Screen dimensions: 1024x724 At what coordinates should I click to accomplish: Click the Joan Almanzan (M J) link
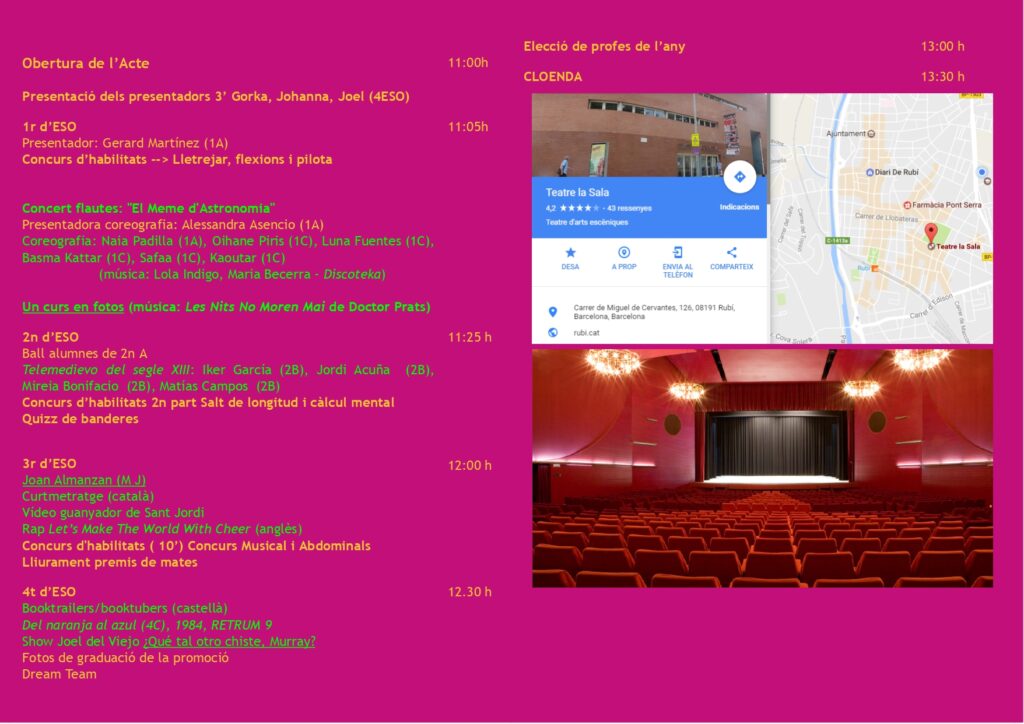[84, 480]
